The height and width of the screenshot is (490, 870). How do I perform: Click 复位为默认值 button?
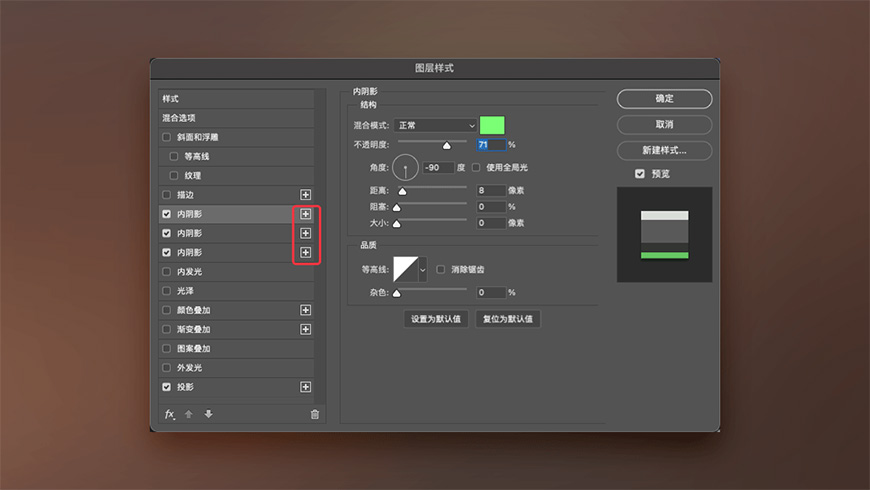508,319
